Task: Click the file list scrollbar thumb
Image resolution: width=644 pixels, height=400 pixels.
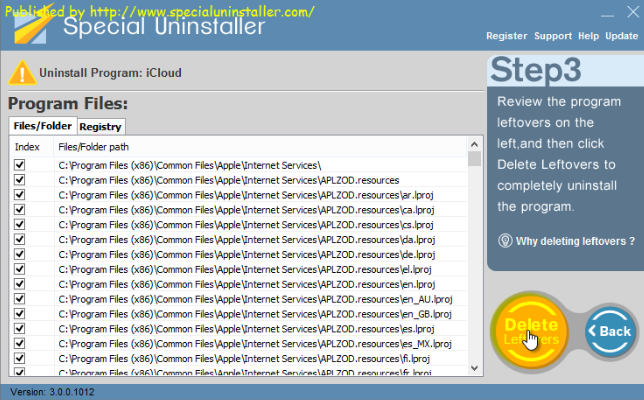Action: (x=474, y=159)
